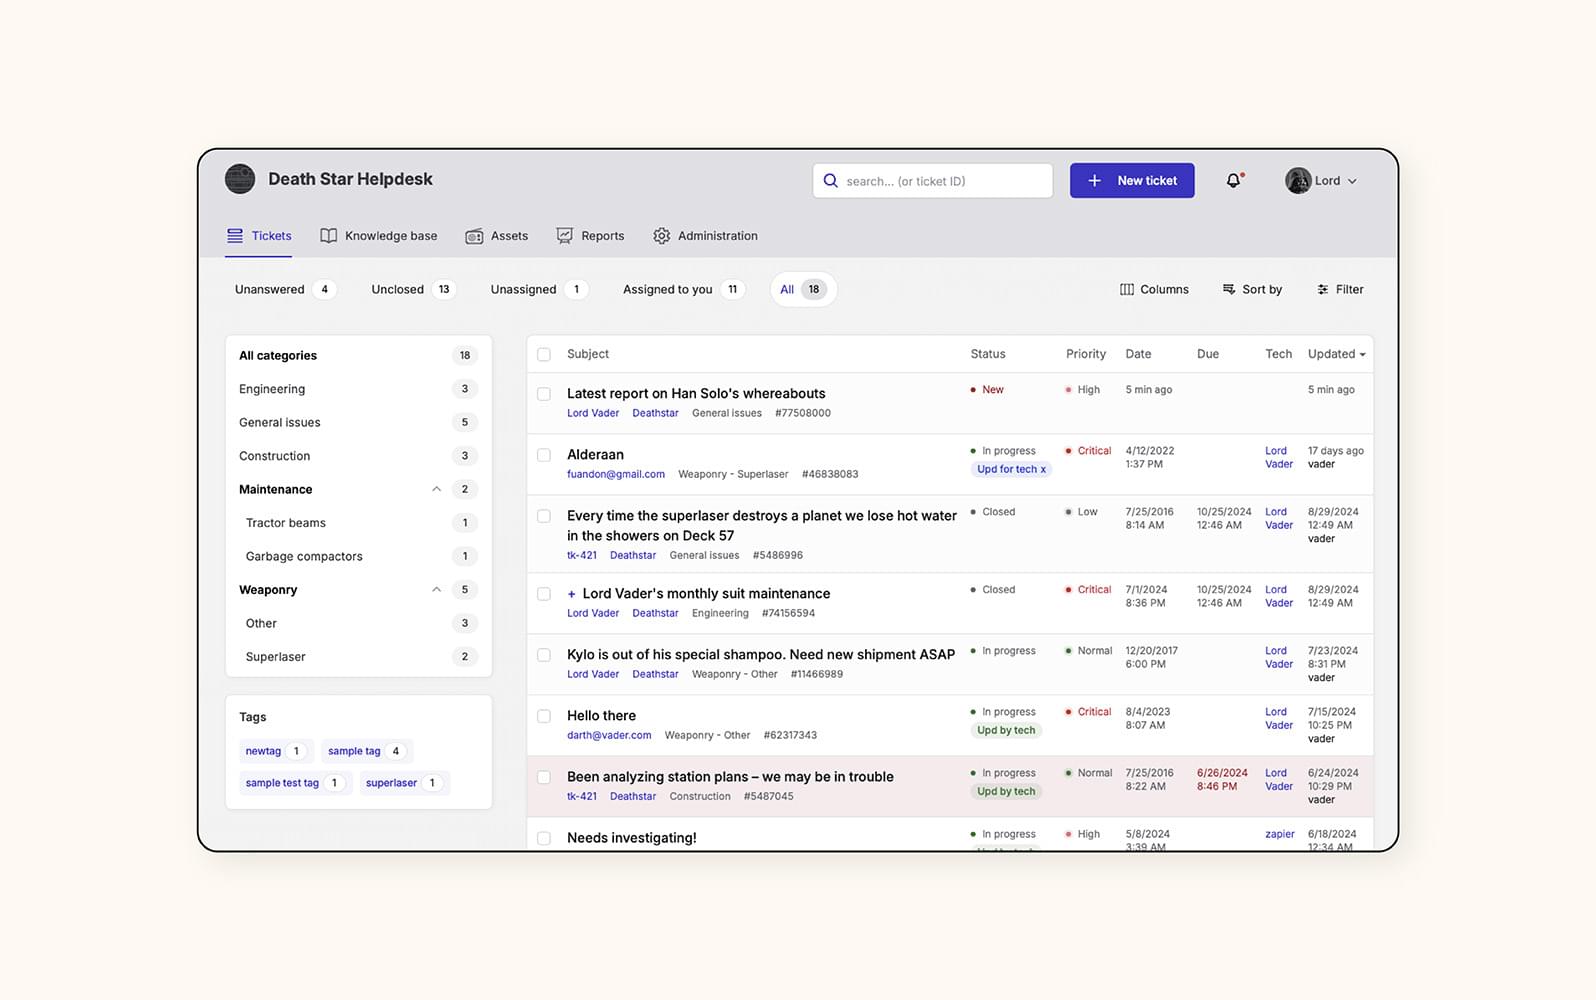Viewport: 1596px width, 1000px height.
Task: Open the Filter options
Action: point(1340,289)
